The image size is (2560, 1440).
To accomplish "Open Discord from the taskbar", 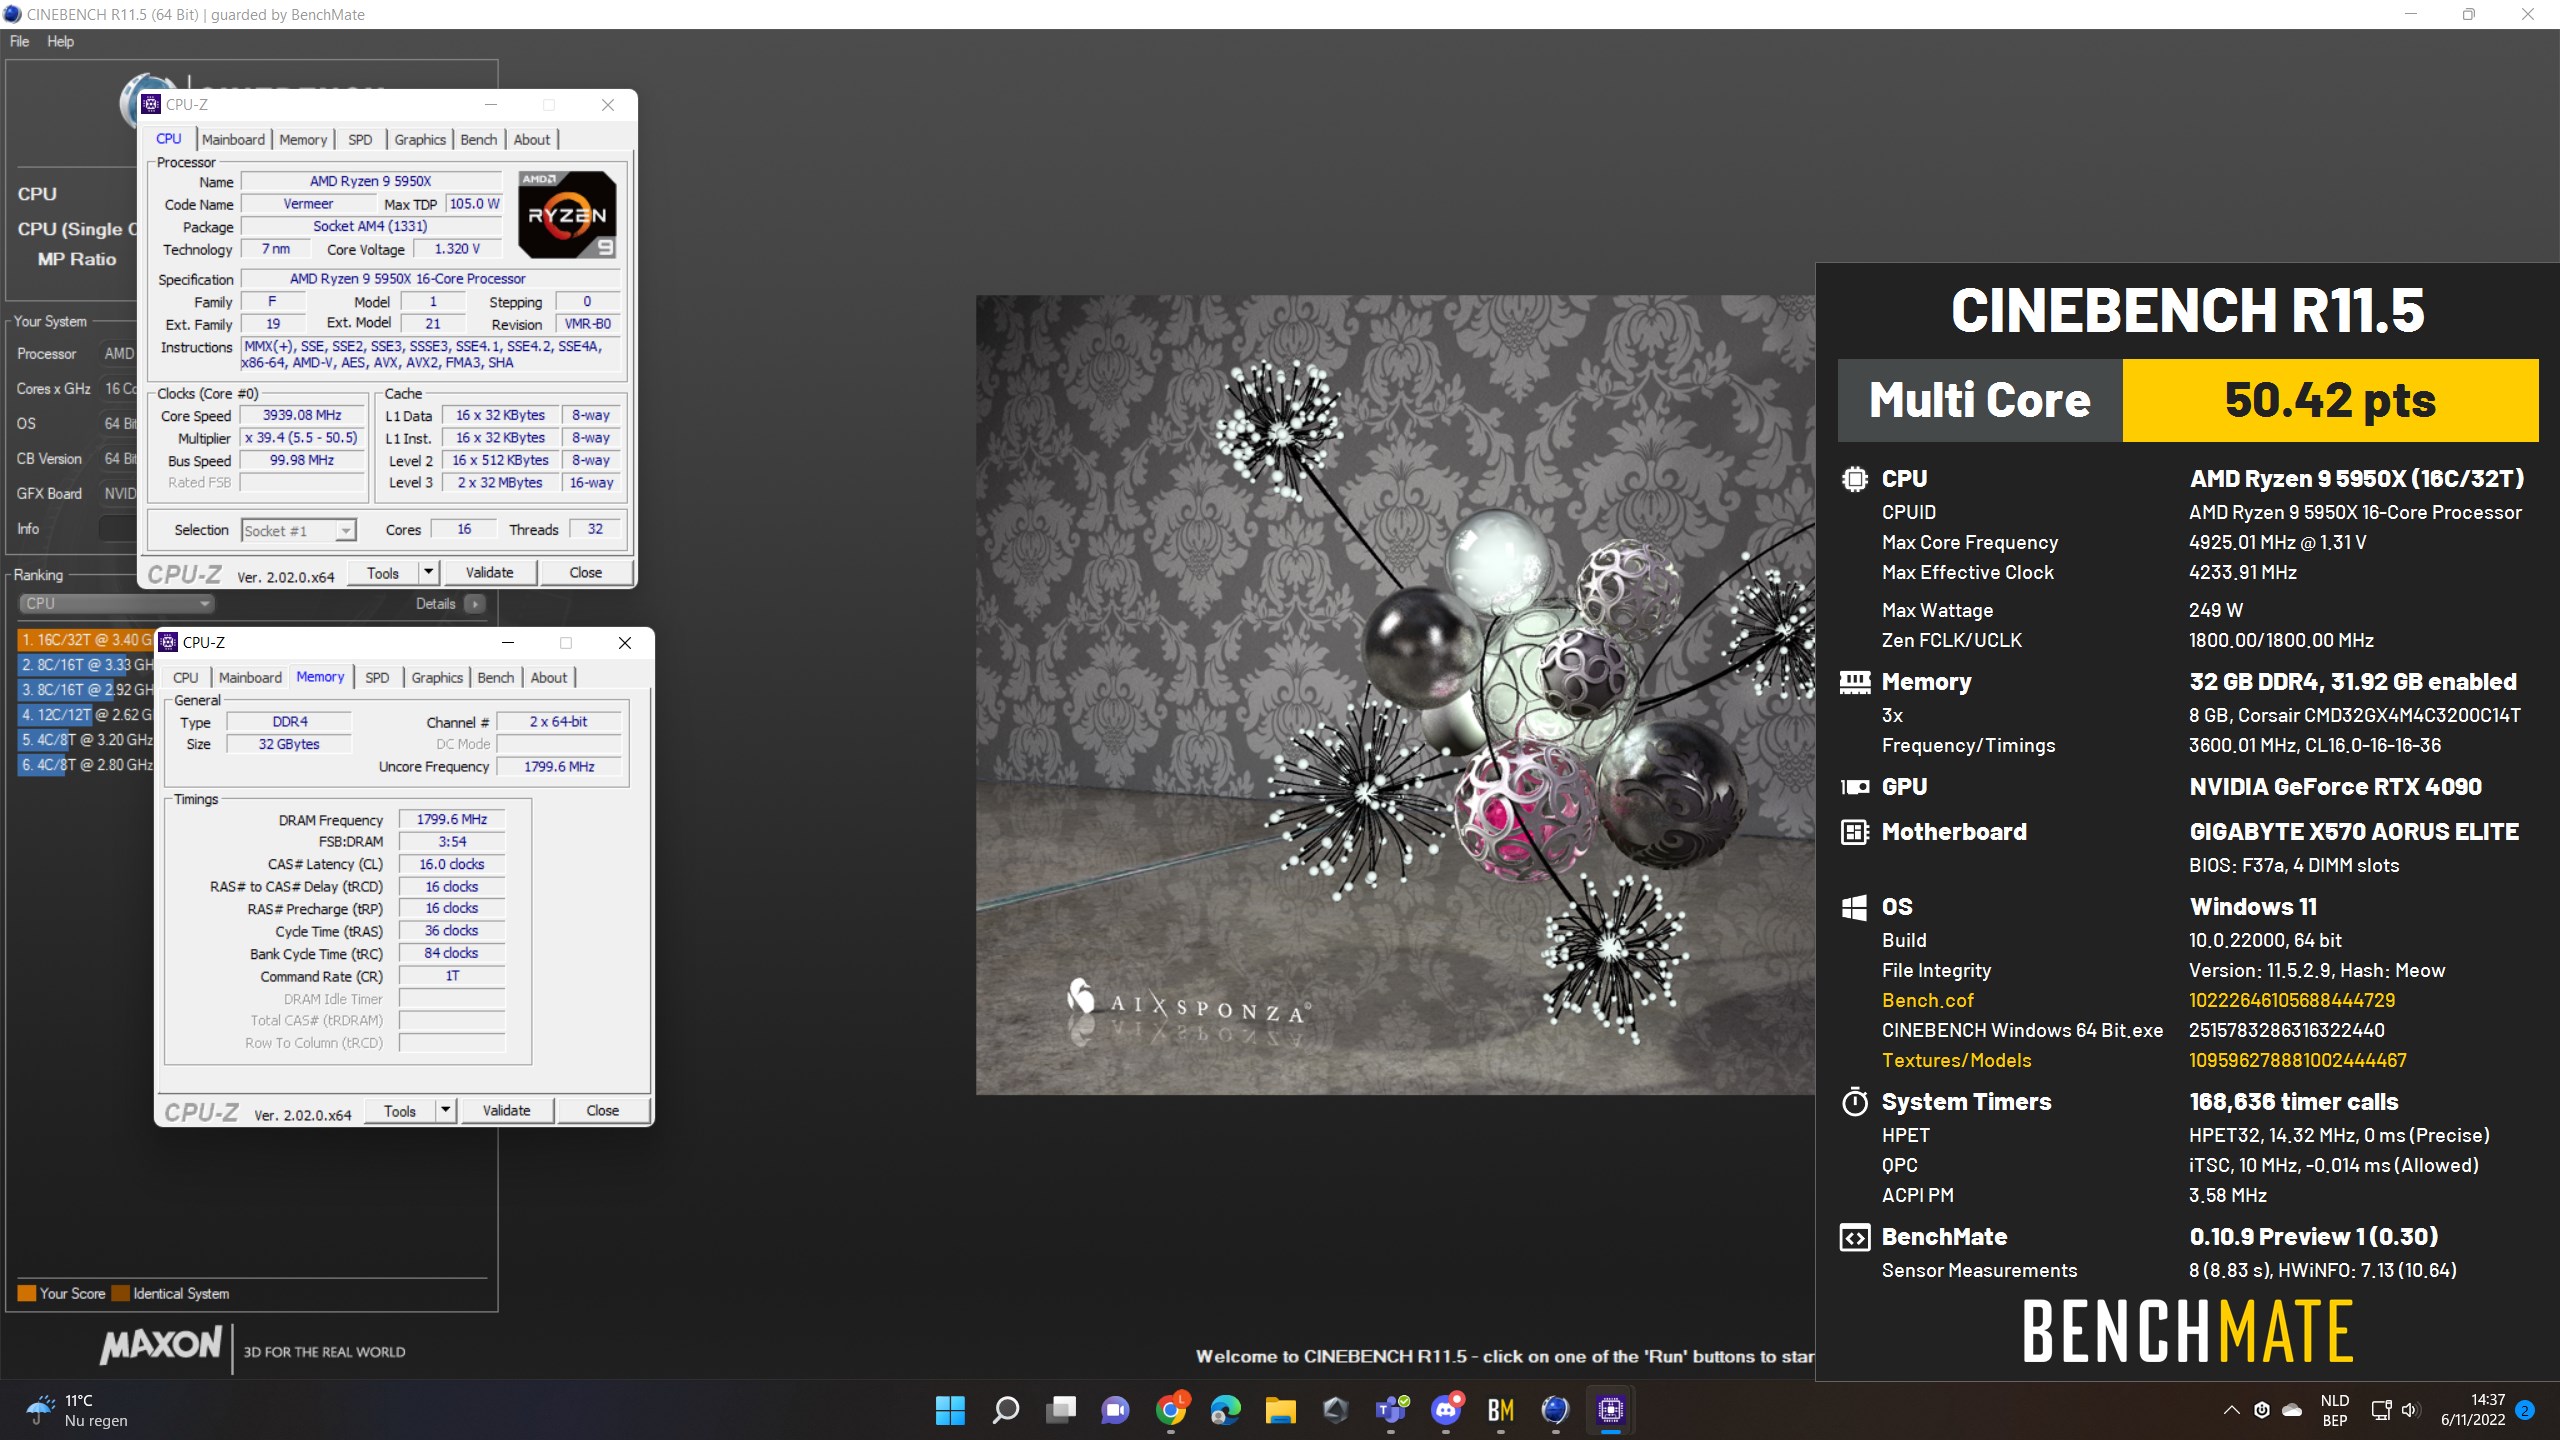I will (x=1446, y=1410).
